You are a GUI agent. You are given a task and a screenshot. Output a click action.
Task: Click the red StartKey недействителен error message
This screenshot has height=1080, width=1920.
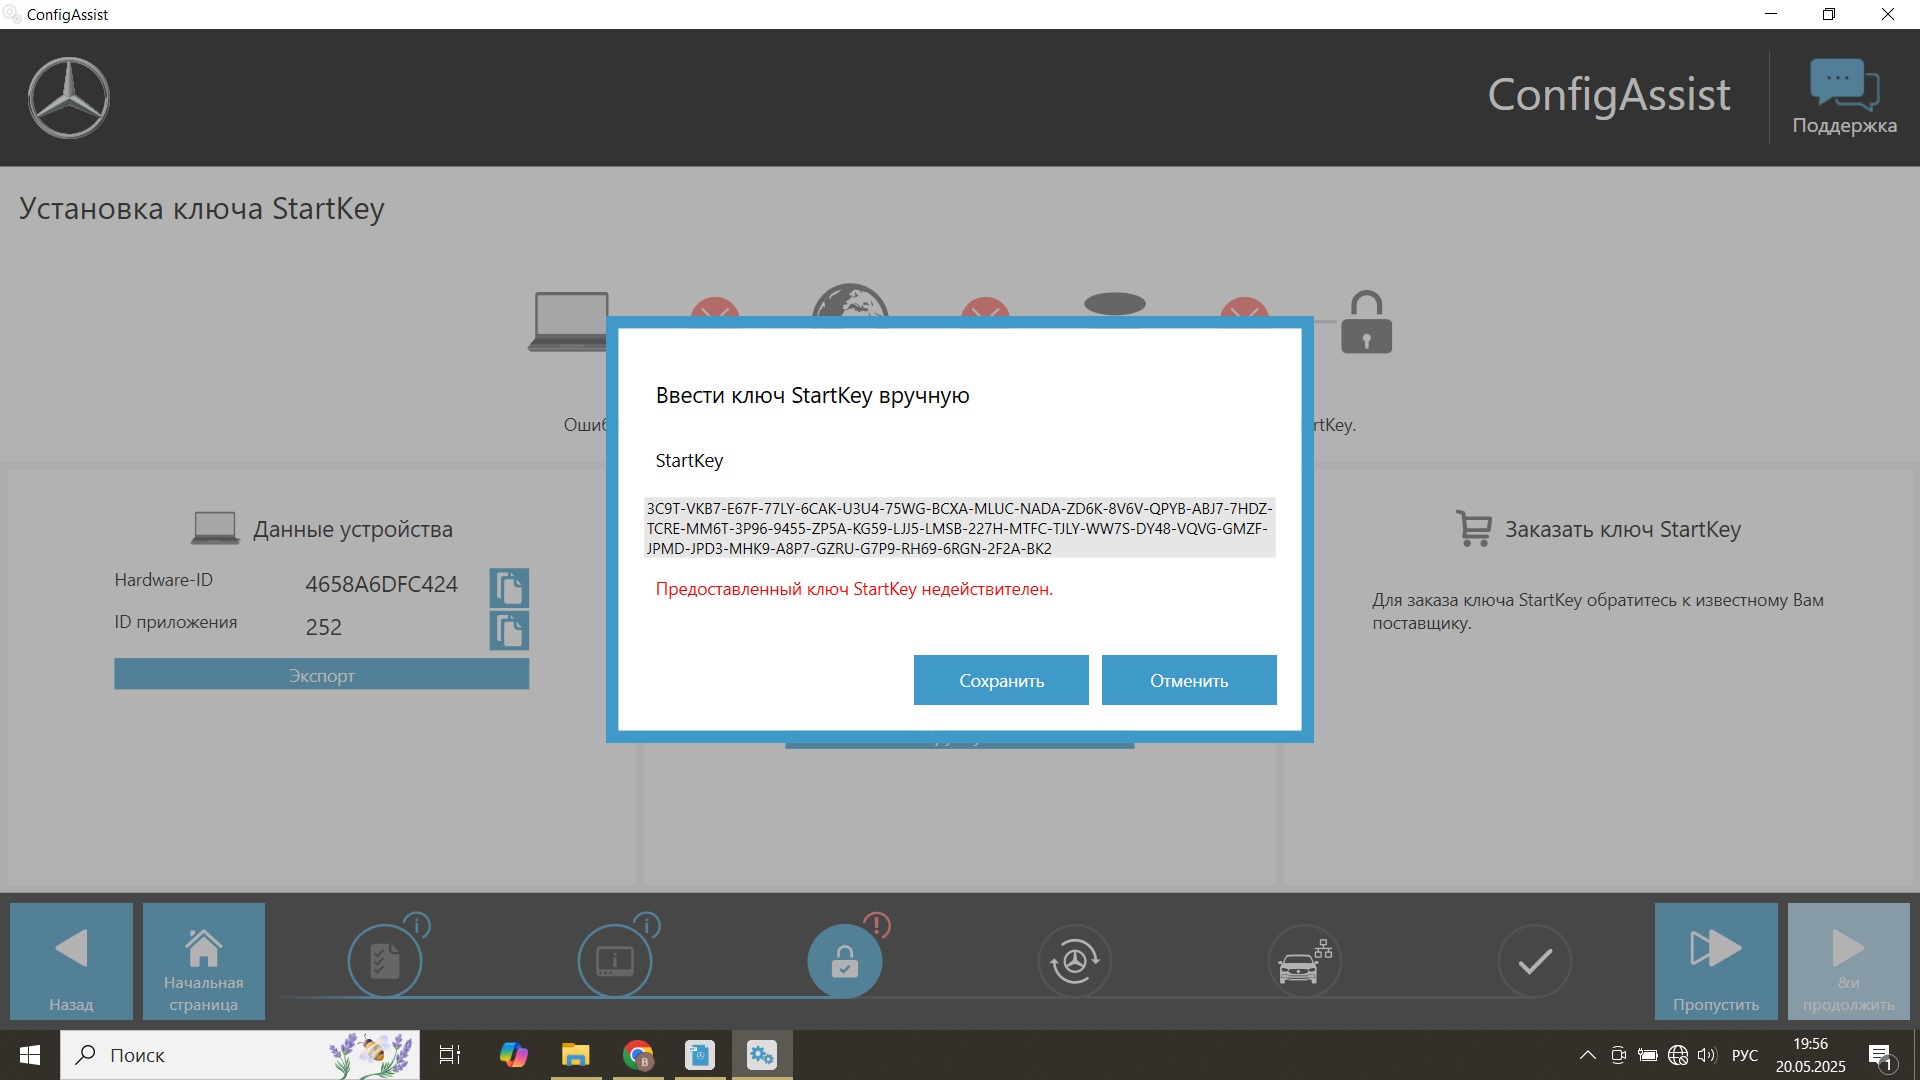[x=854, y=589]
